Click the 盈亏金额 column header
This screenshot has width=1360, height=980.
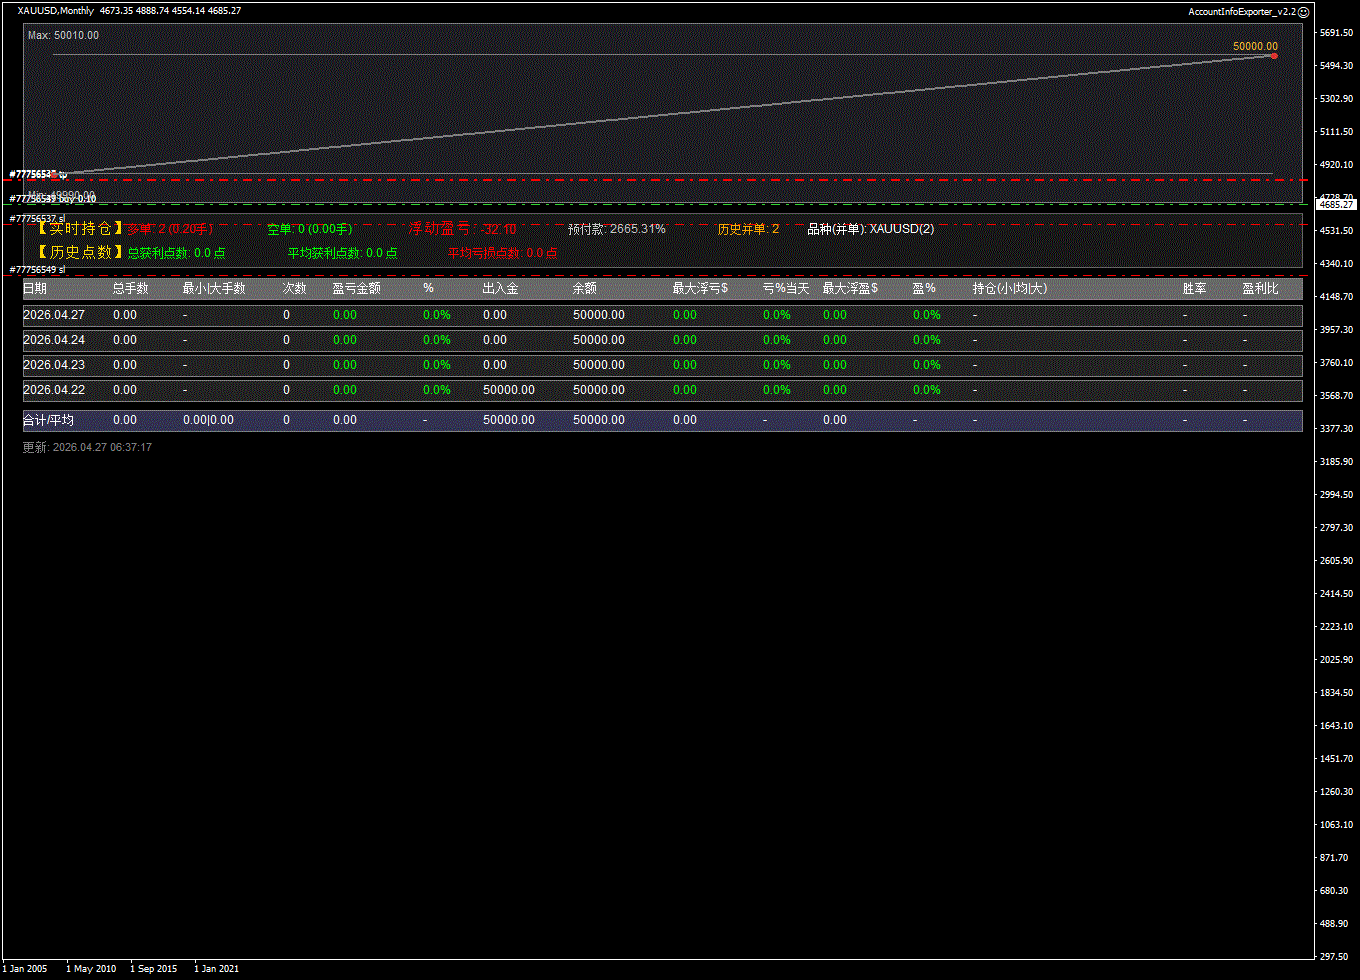pyautogui.click(x=356, y=289)
